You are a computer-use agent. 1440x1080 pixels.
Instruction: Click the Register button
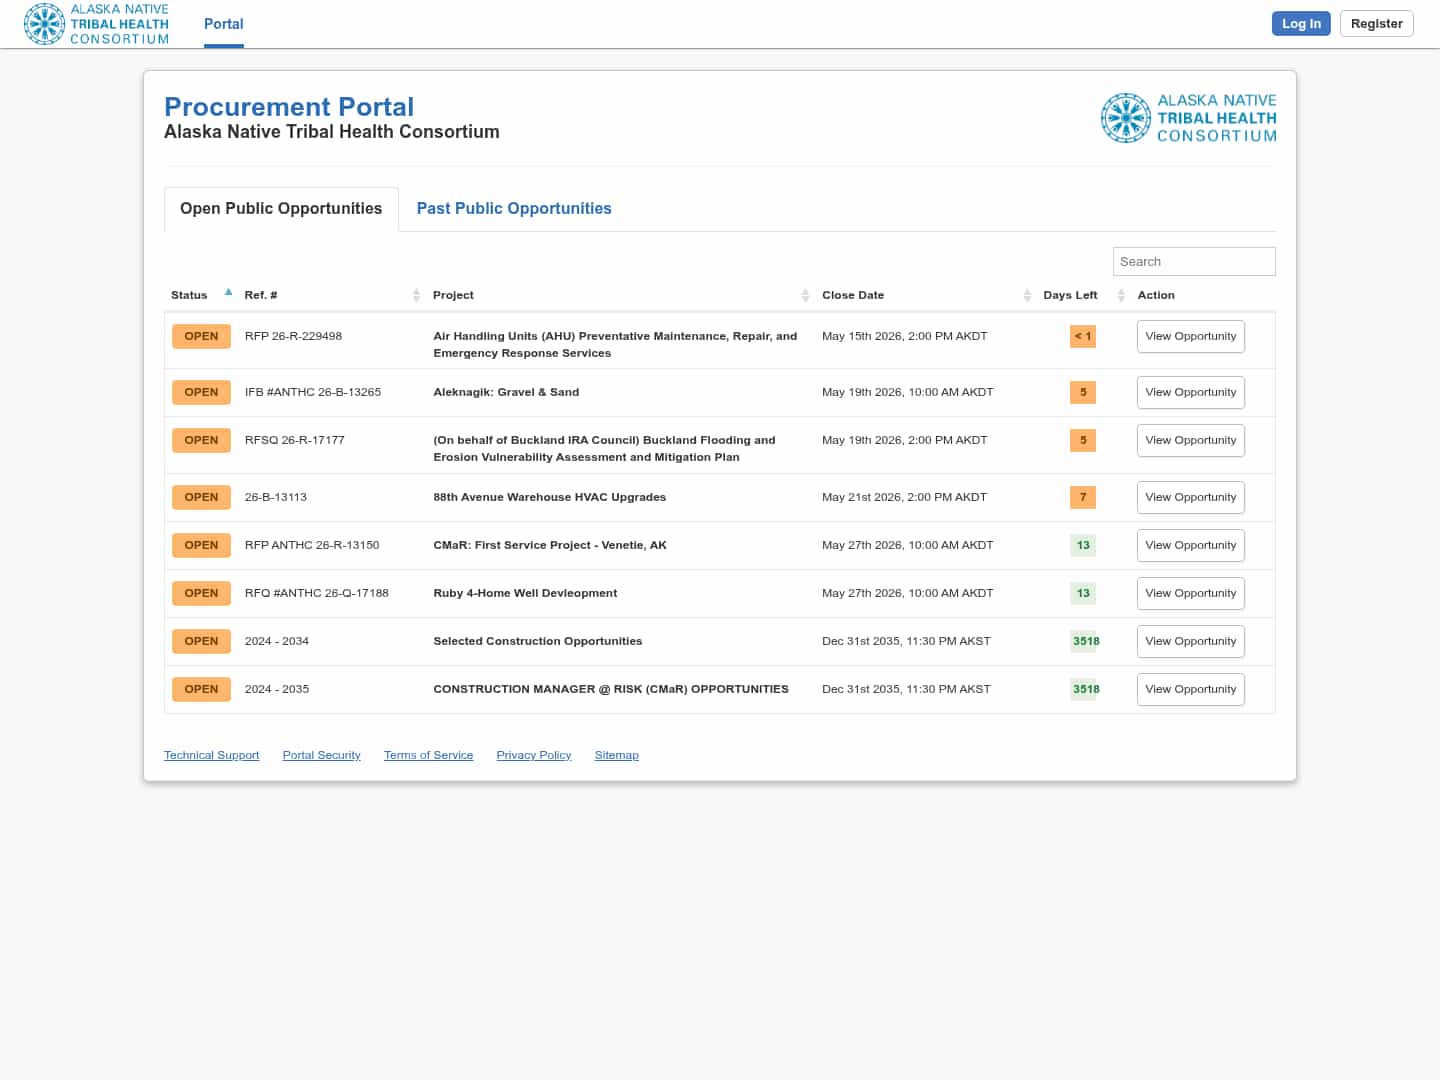point(1377,24)
